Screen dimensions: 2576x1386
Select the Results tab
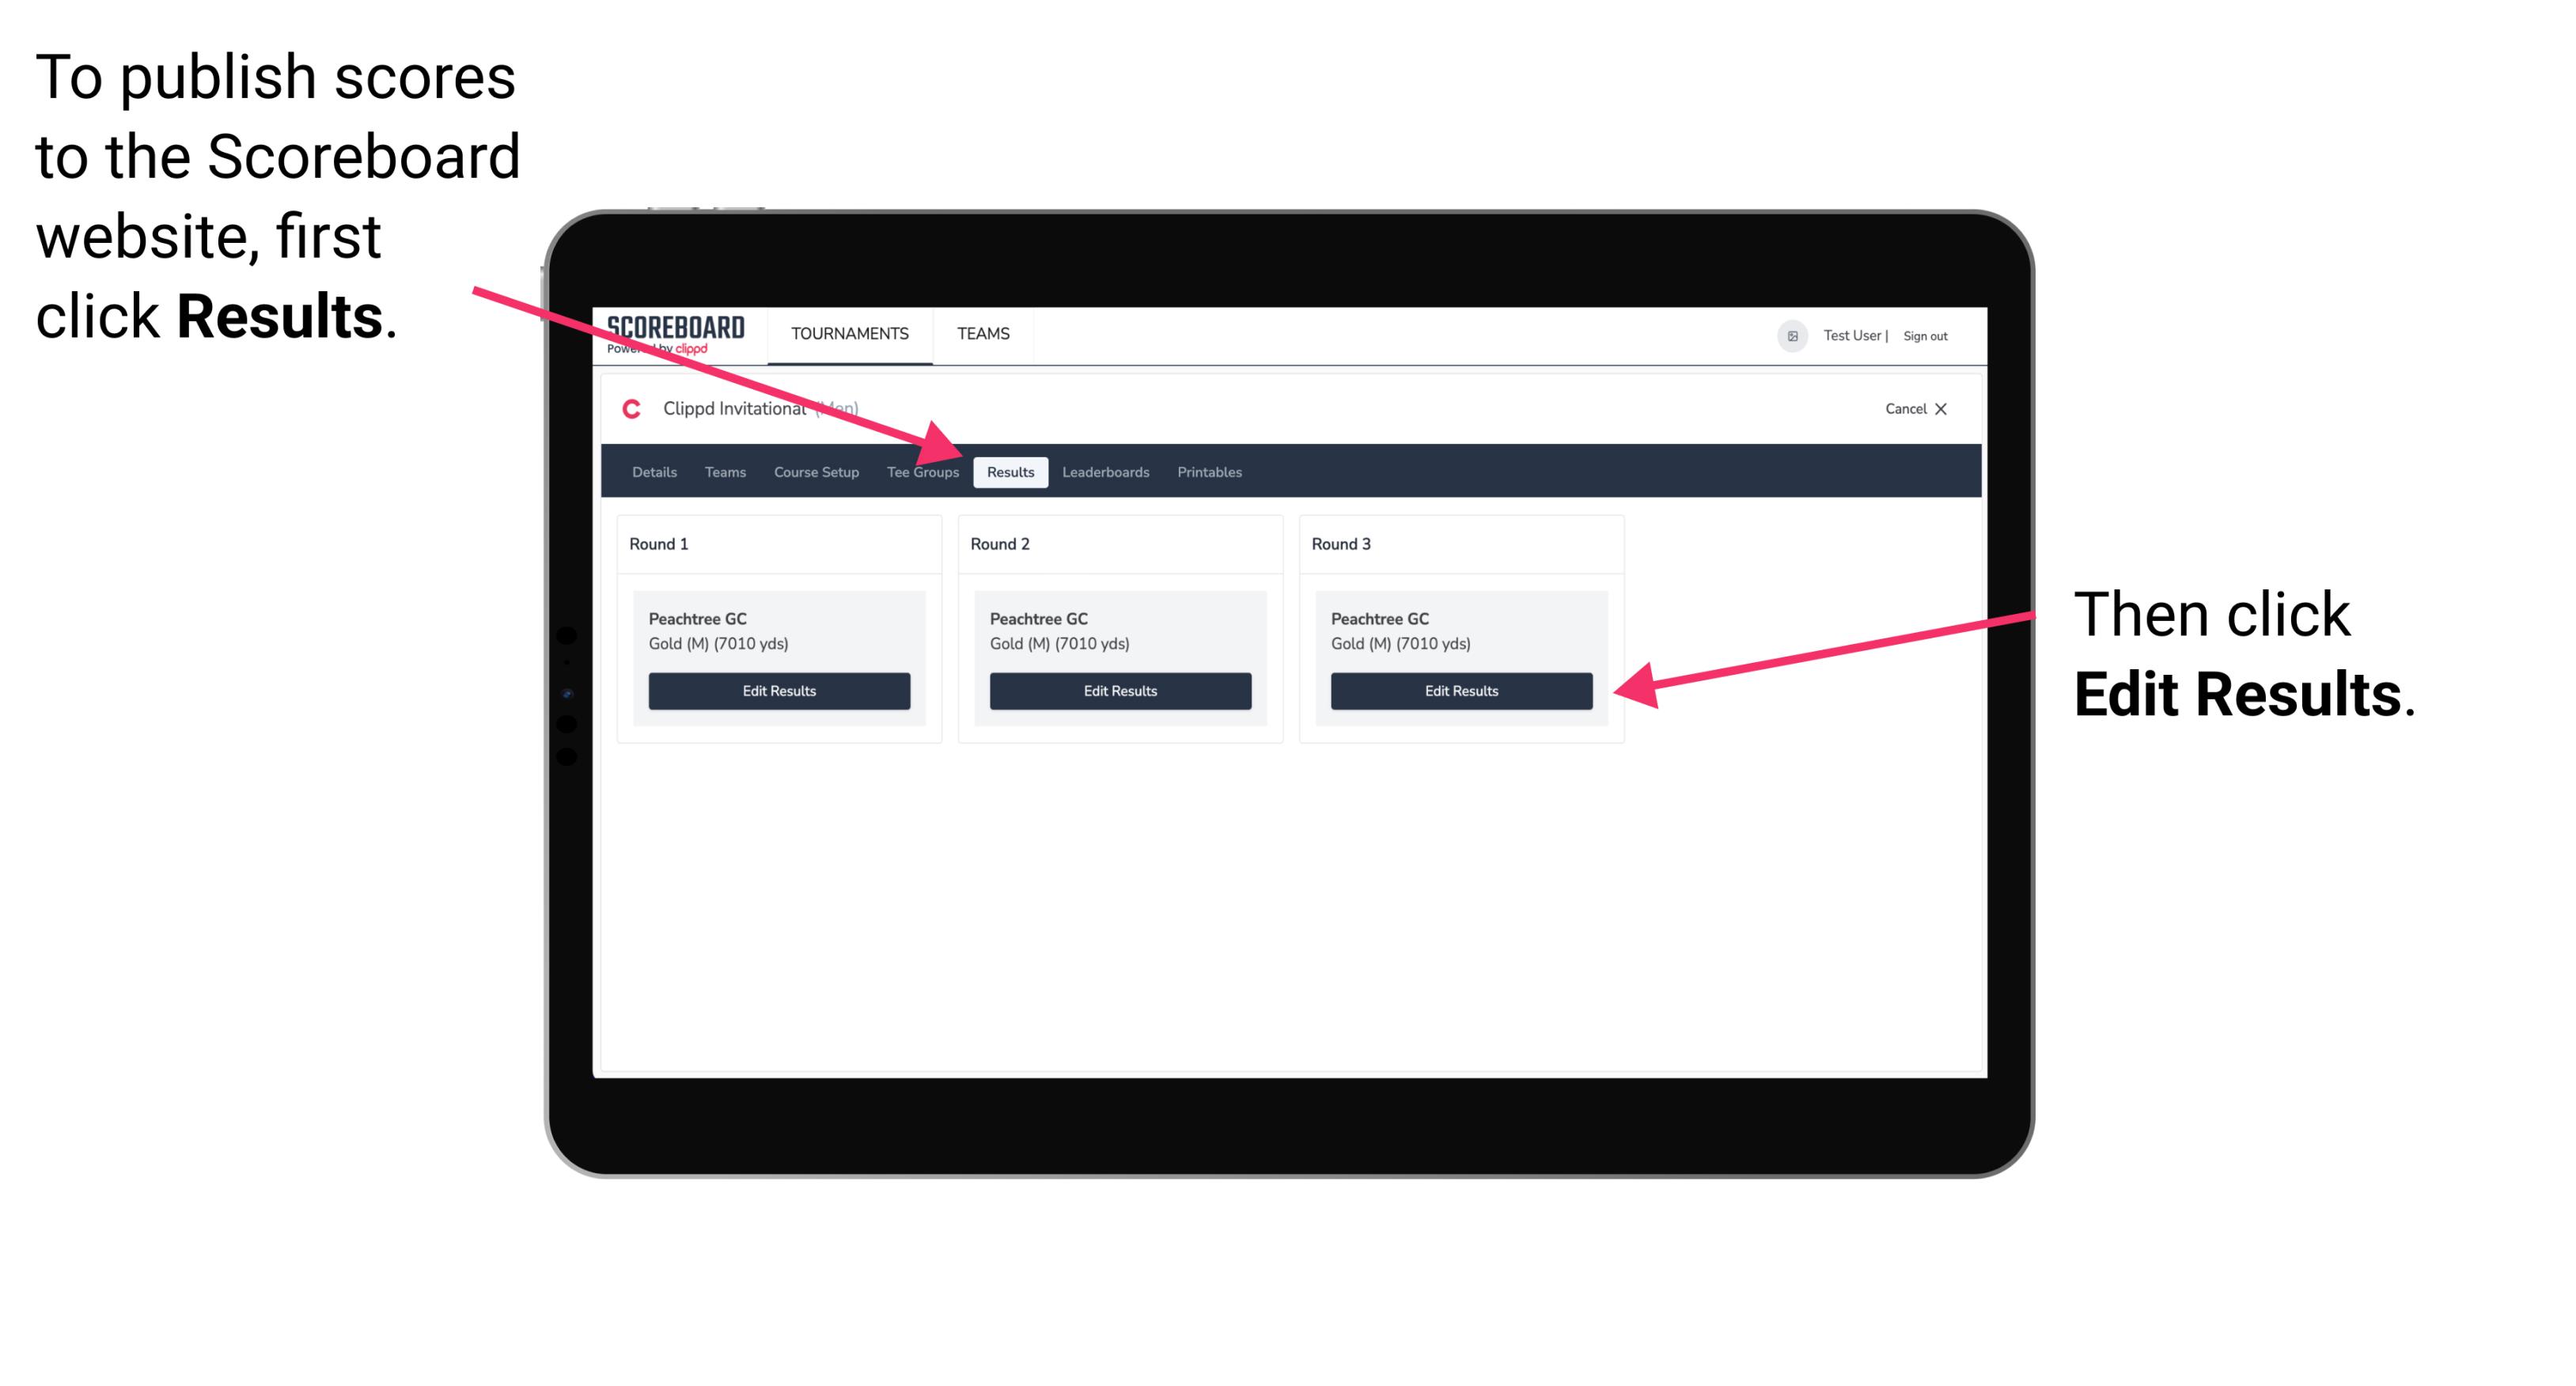point(1009,471)
